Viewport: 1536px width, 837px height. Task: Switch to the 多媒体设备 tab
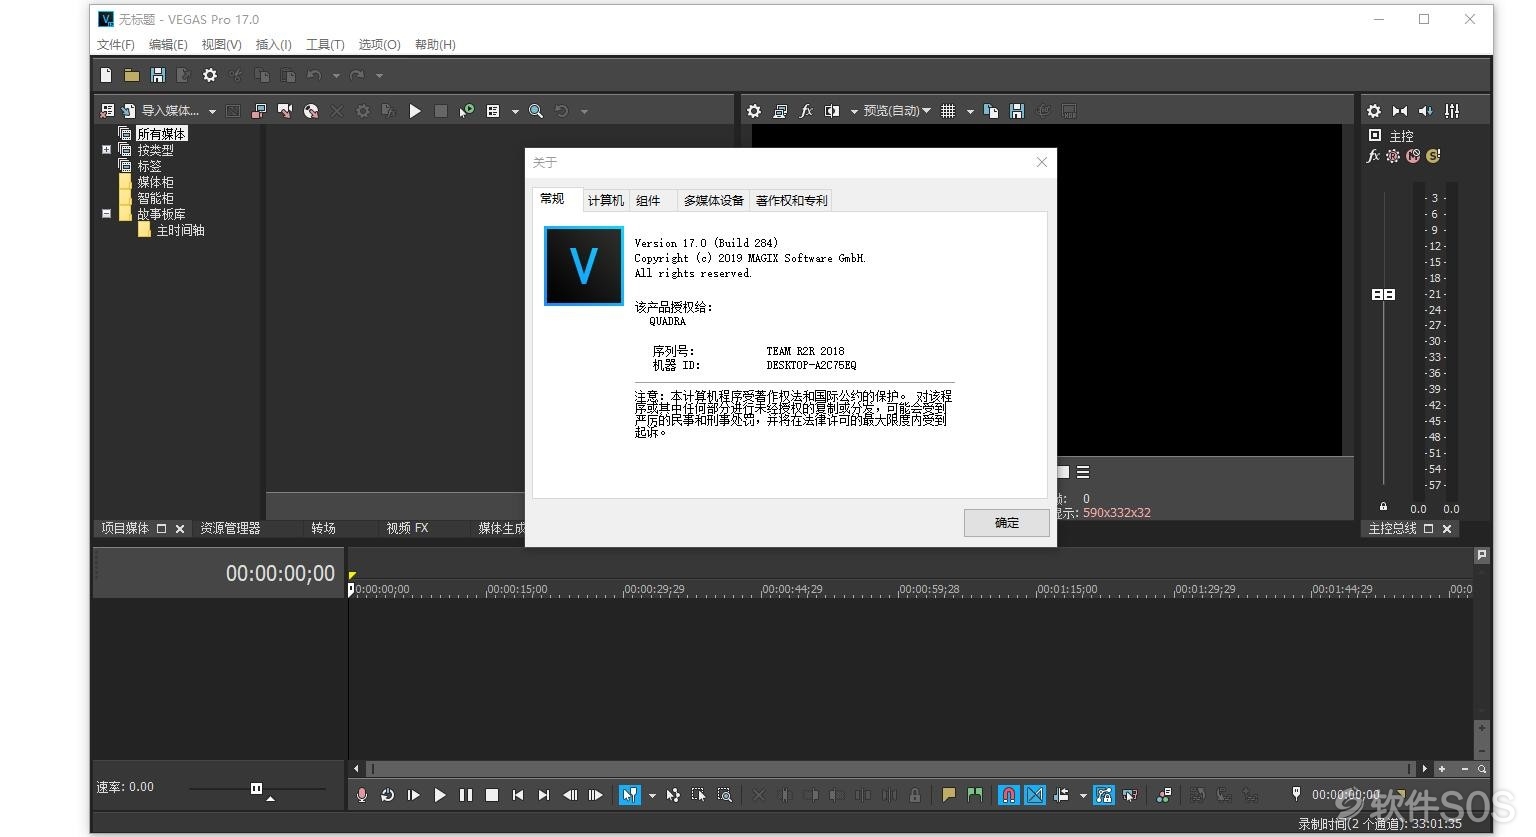point(714,201)
